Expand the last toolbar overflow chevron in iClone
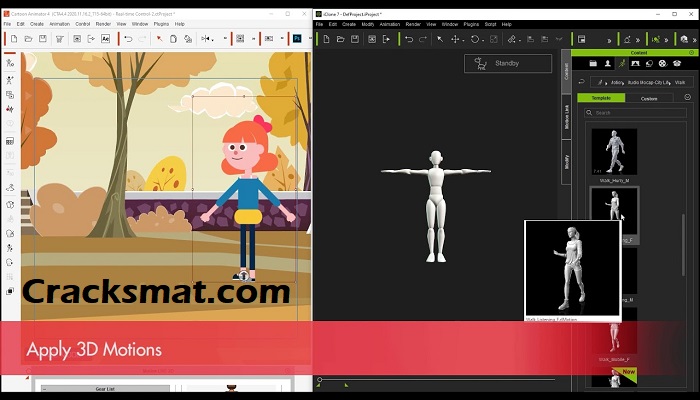 click(x=696, y=40)
